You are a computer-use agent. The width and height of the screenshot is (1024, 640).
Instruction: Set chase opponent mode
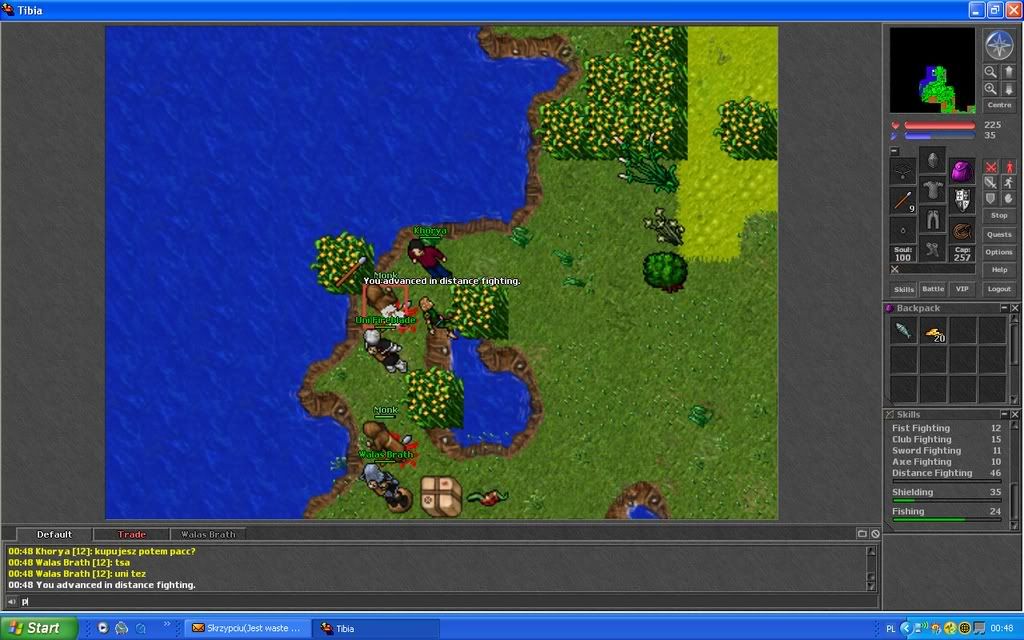pyautogui.click(x=1008, y=183)
